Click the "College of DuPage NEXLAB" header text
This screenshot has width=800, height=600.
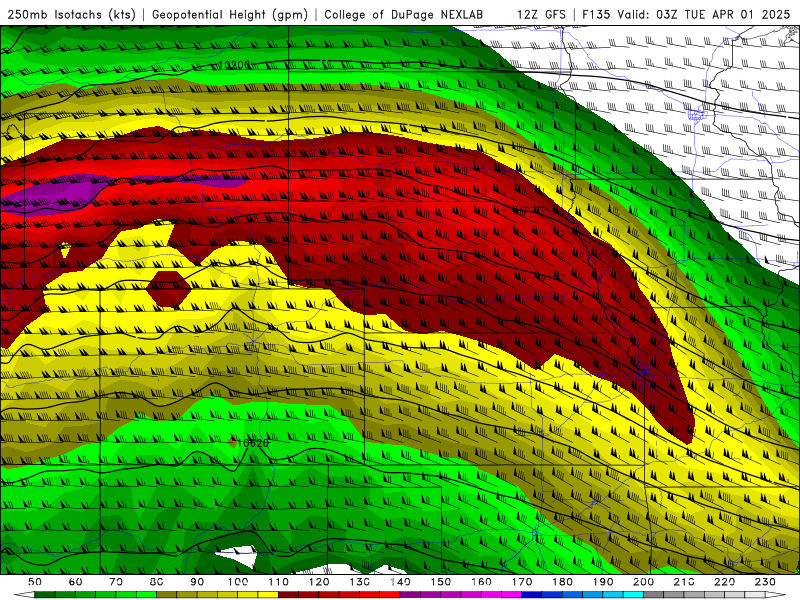(x=404, y=15)
